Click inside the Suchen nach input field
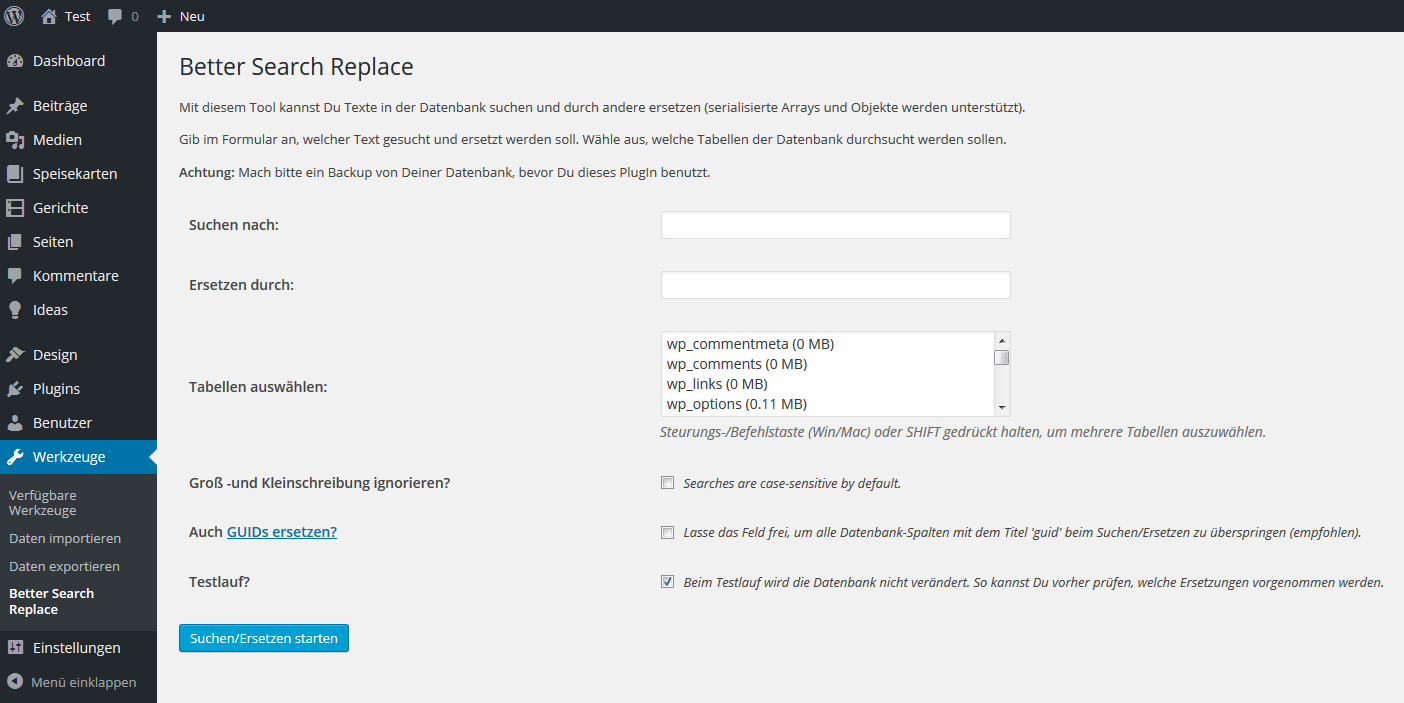 tap(835, 224)
